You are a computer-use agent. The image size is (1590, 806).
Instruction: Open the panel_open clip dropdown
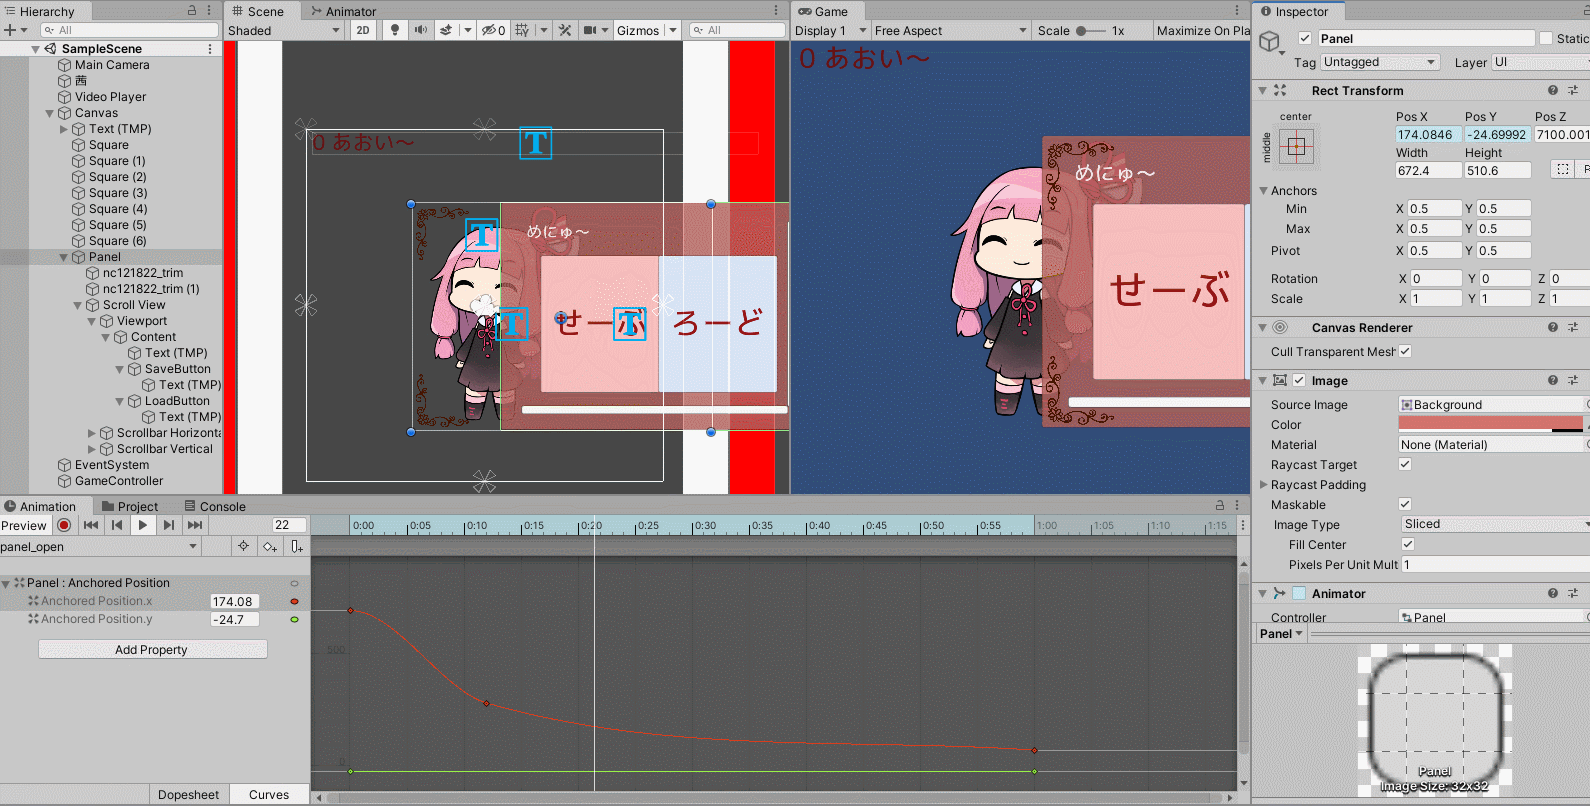[100, 546]
